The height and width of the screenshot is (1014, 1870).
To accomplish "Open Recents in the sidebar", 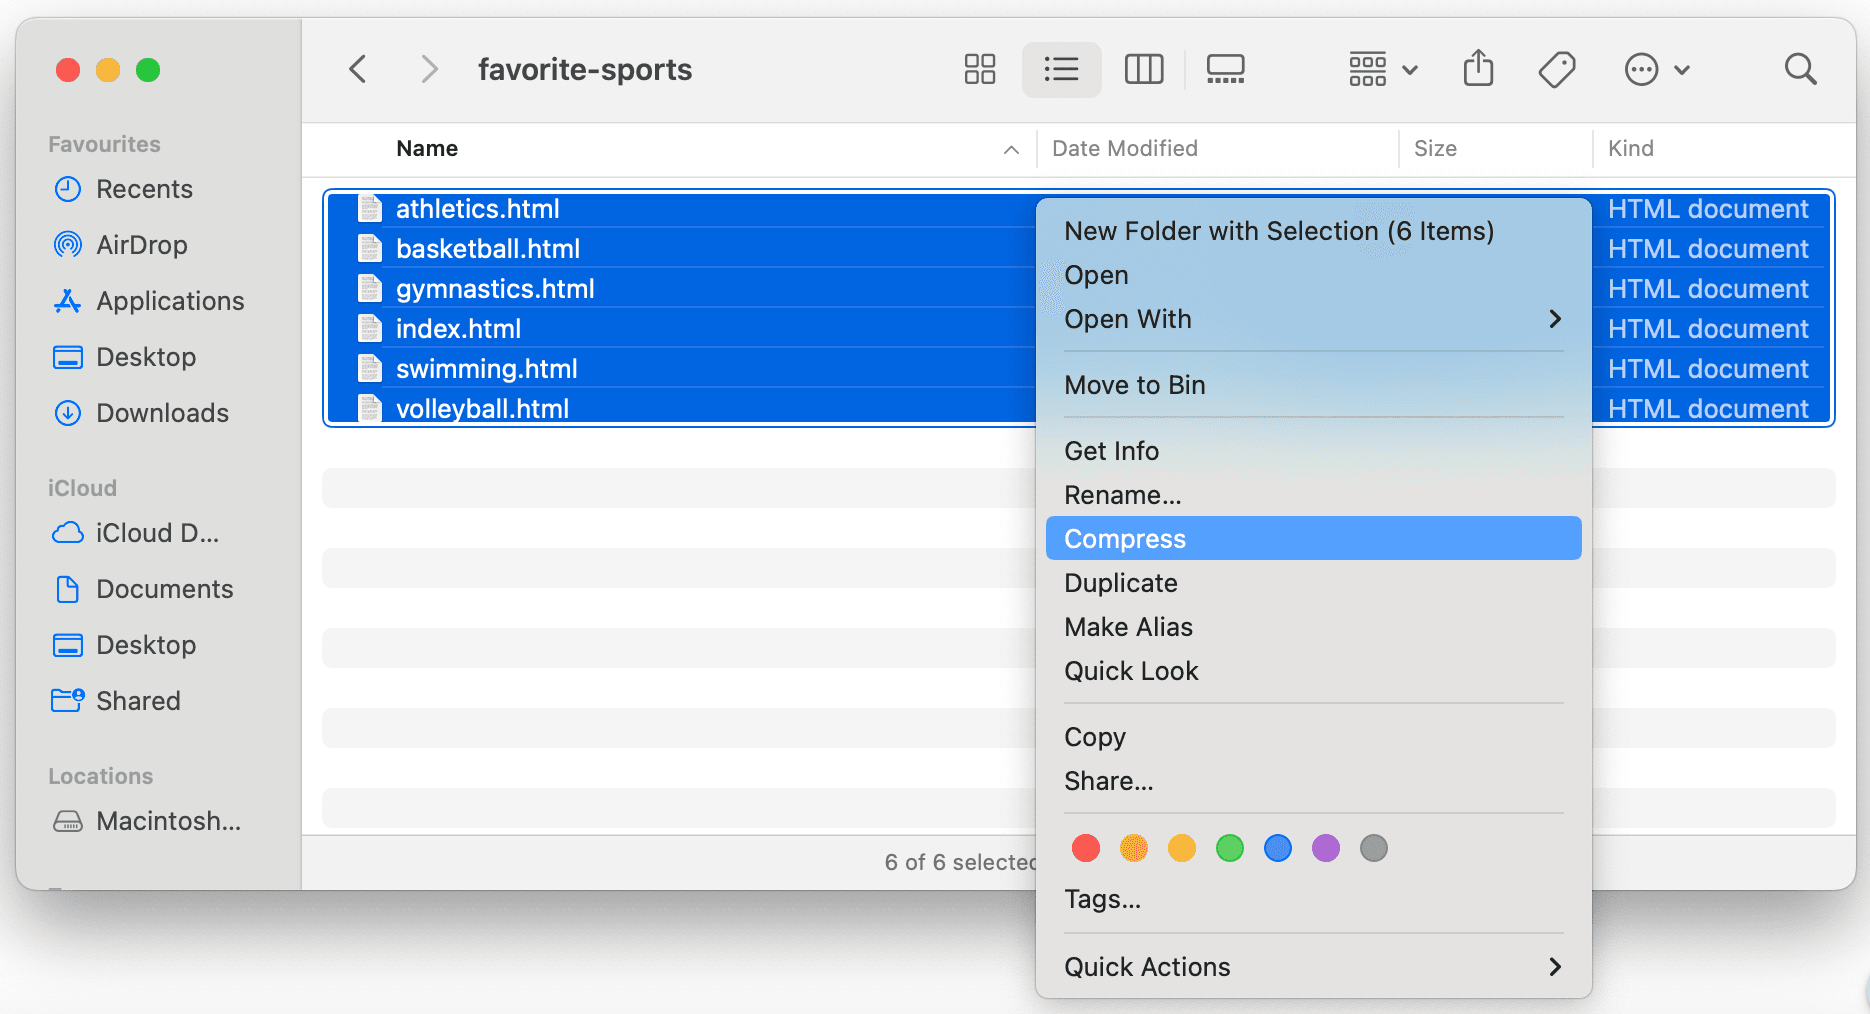I will (x=123, y=189).
